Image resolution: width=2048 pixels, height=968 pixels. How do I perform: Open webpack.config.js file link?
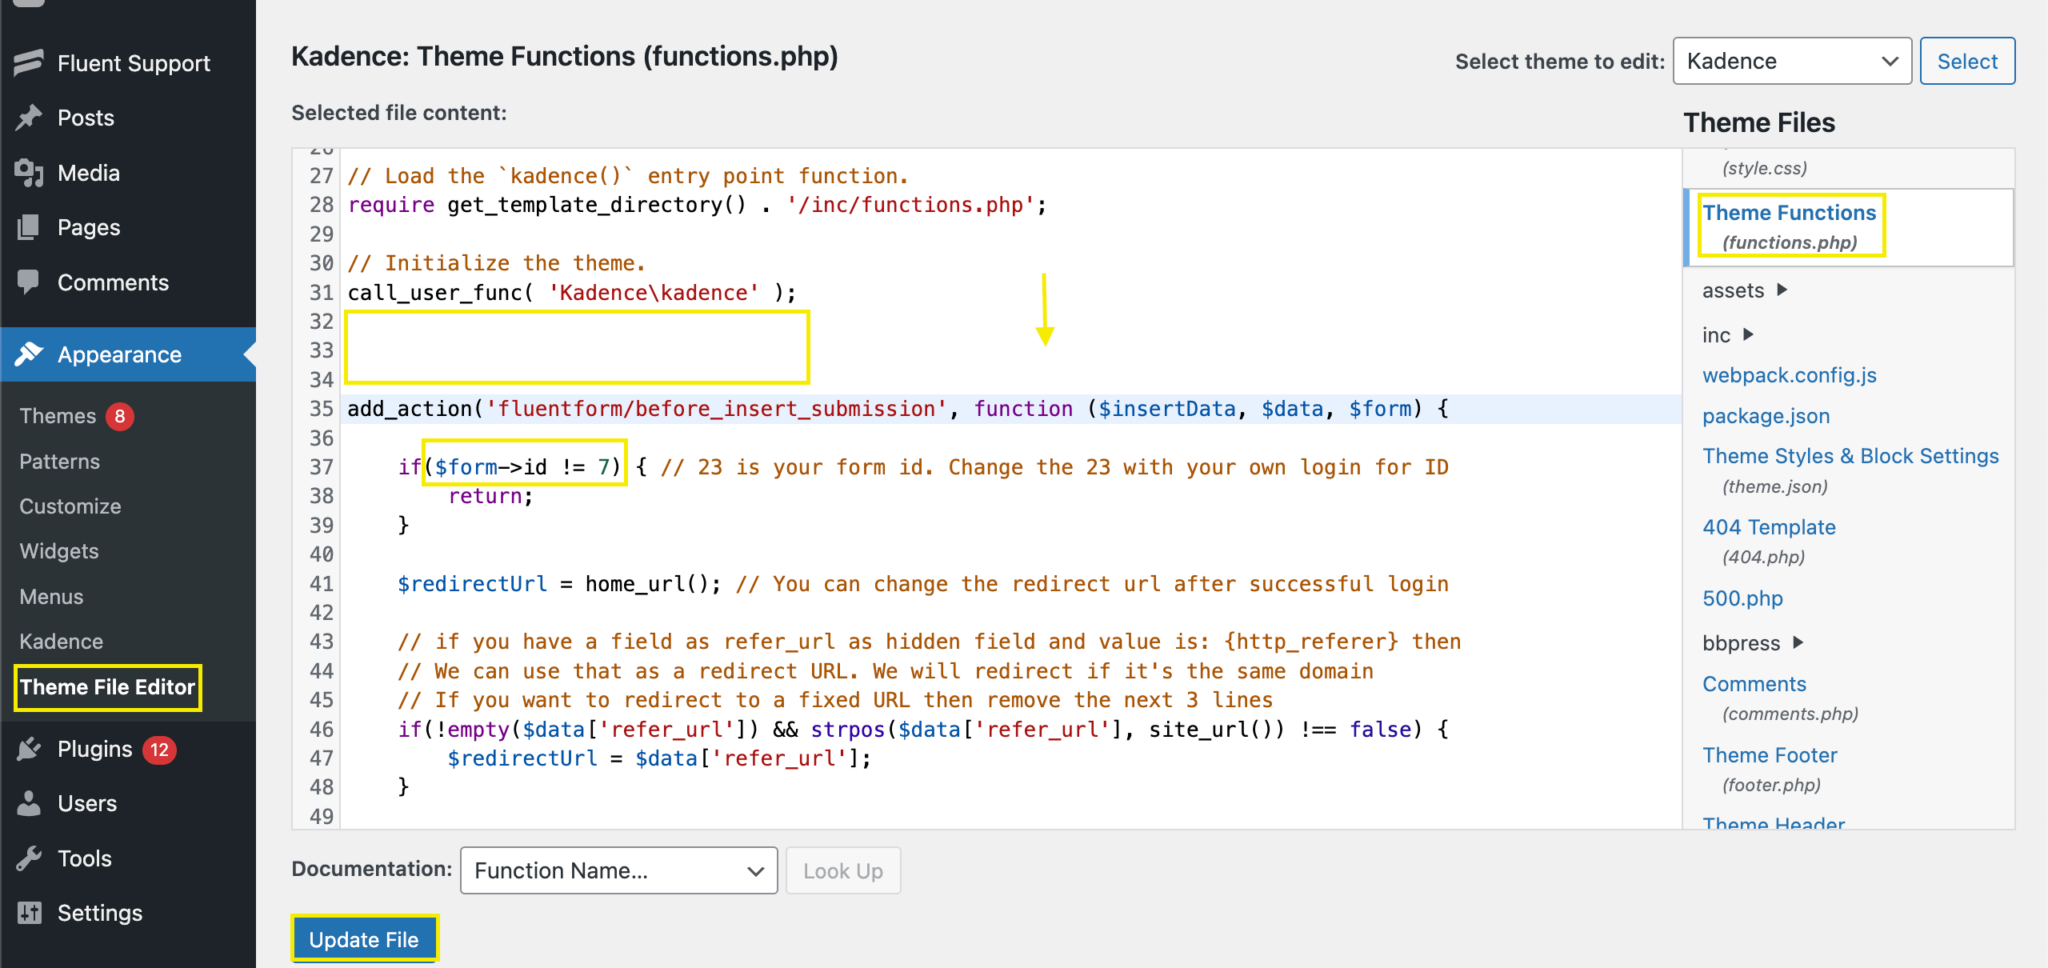pos(1789,375)
